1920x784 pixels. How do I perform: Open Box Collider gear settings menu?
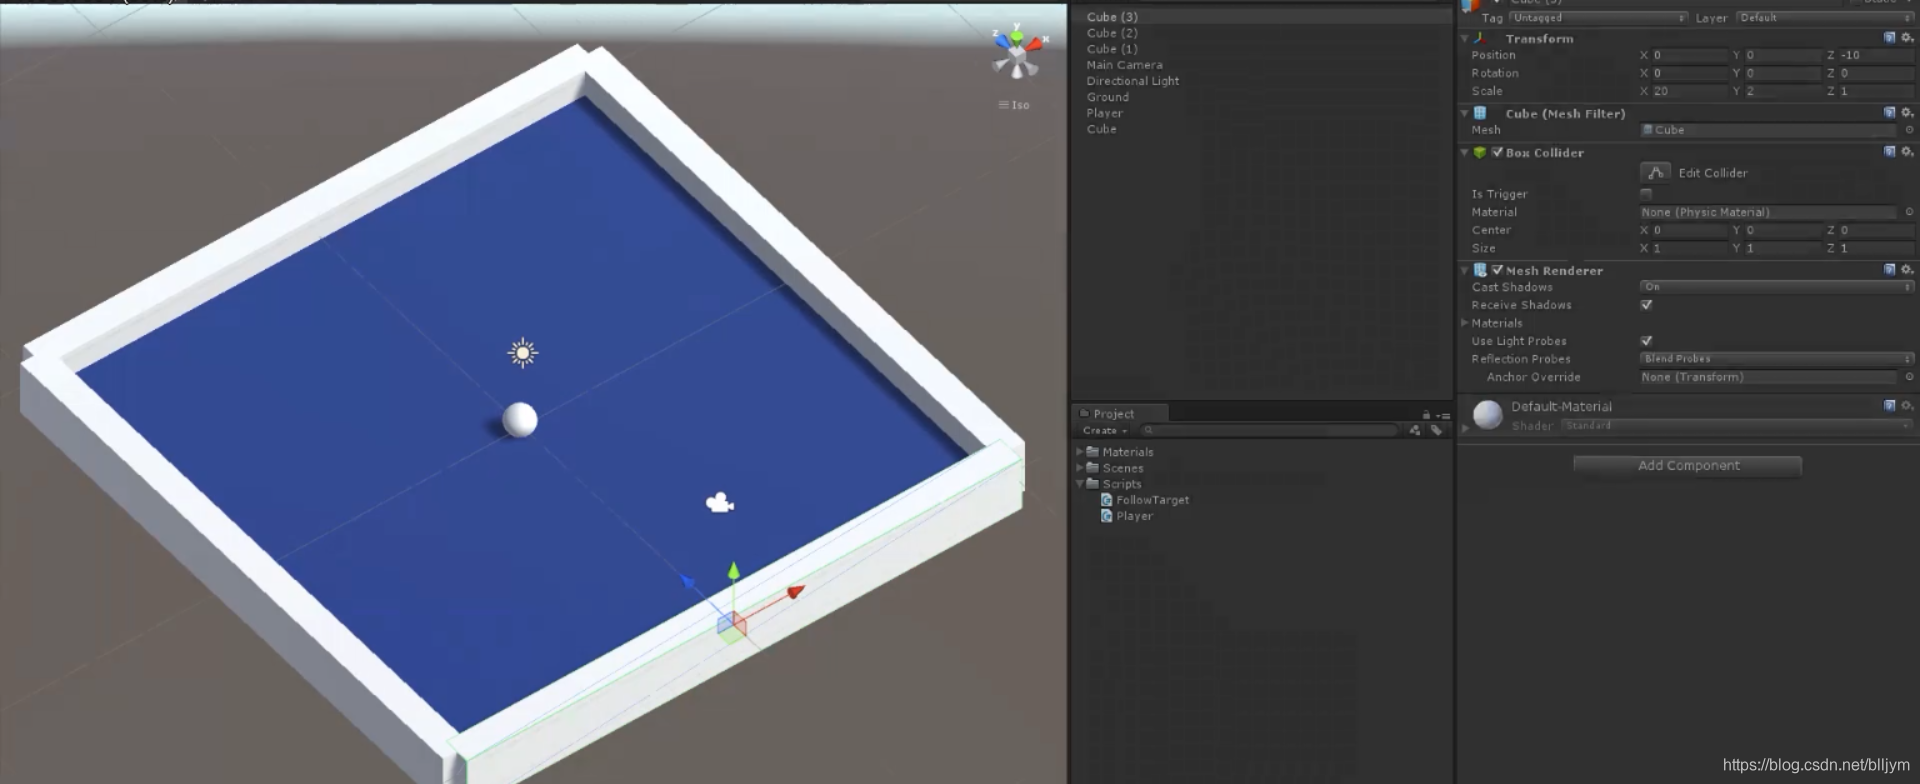coord(1906,152)
